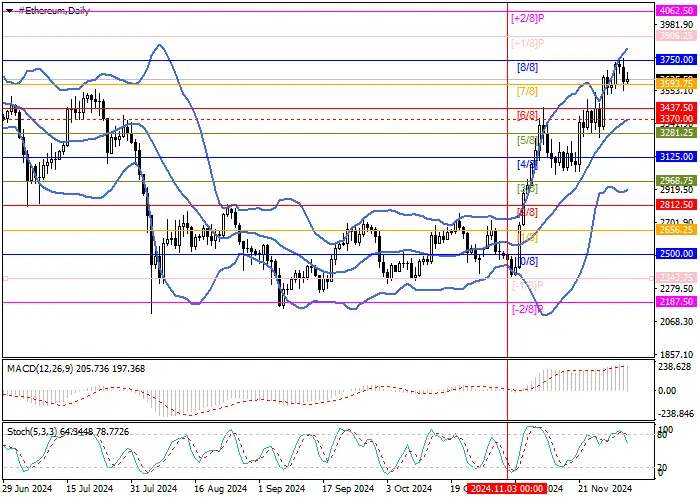Click the 3437.50 red price tag
Screen dimensions: 700x500
[676, 108]
